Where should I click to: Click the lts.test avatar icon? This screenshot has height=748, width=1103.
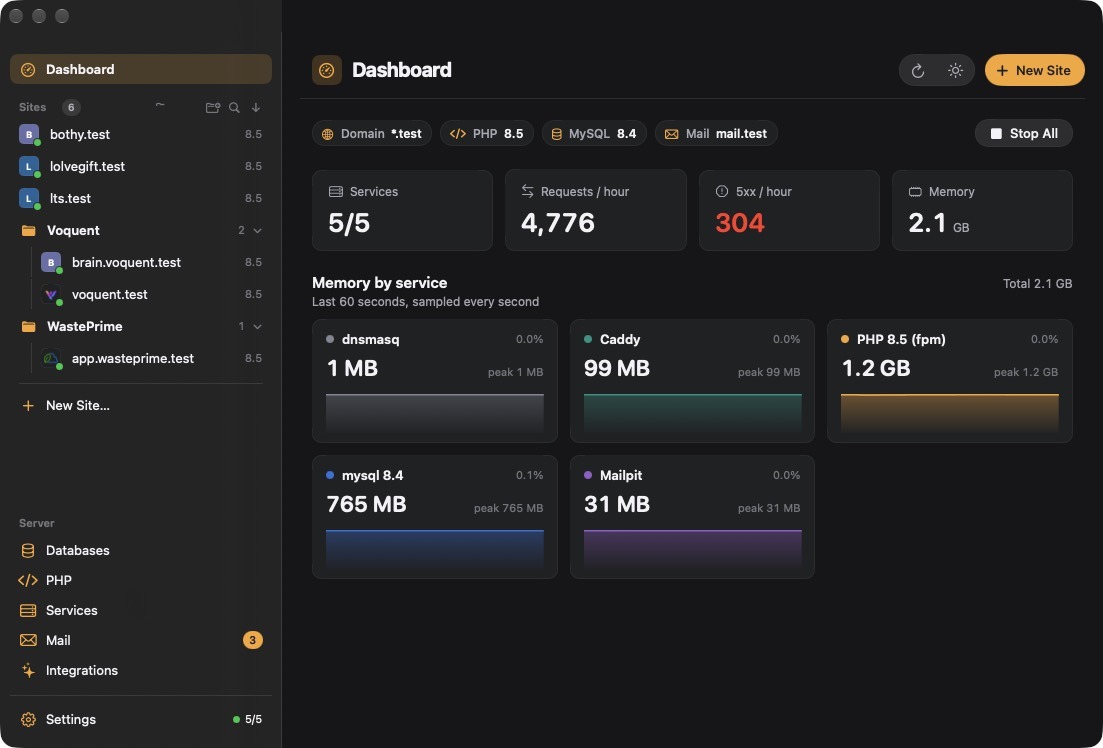[x=29, y=198]
